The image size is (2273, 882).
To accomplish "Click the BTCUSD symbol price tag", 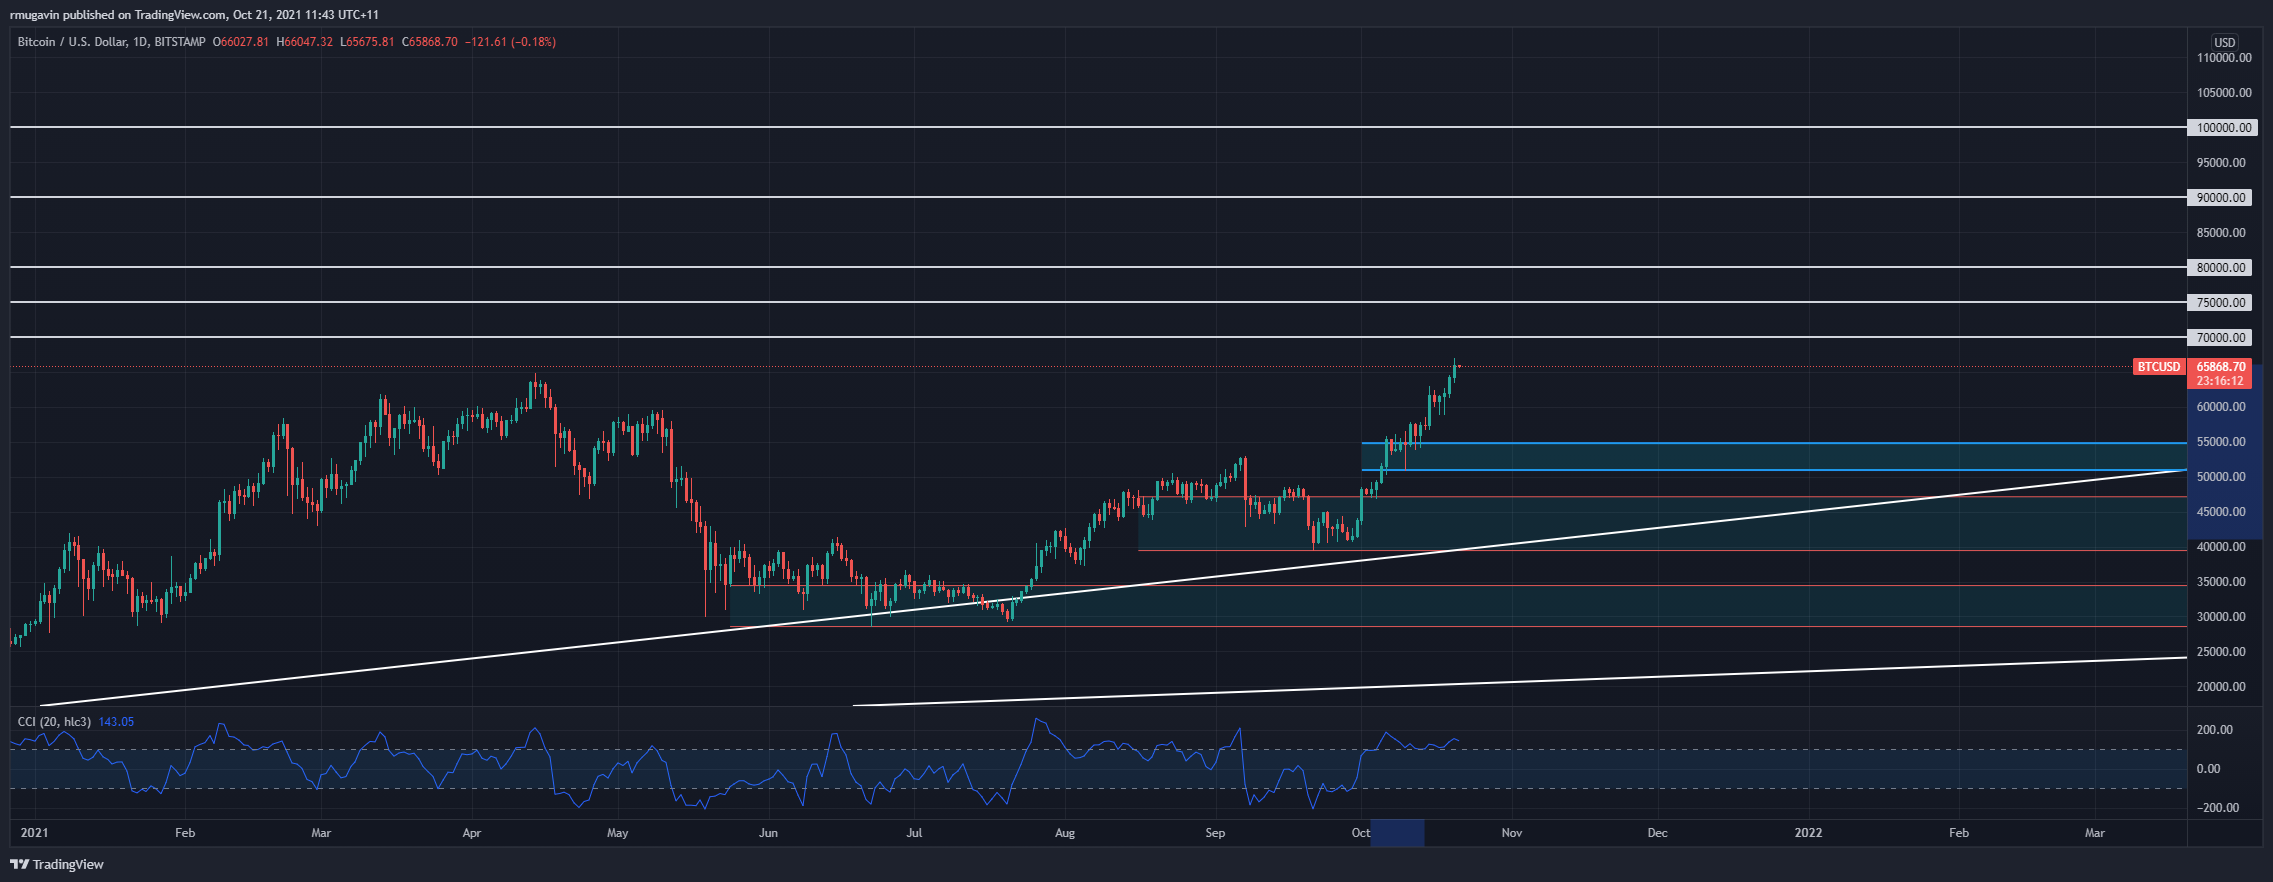I will pyautogui.click(x=2159, y=367).
